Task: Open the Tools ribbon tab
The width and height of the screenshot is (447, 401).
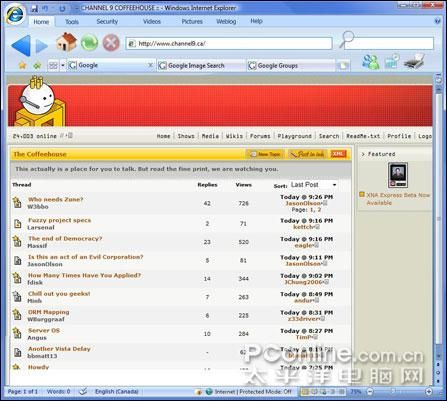Action: (x=72, y=22)
